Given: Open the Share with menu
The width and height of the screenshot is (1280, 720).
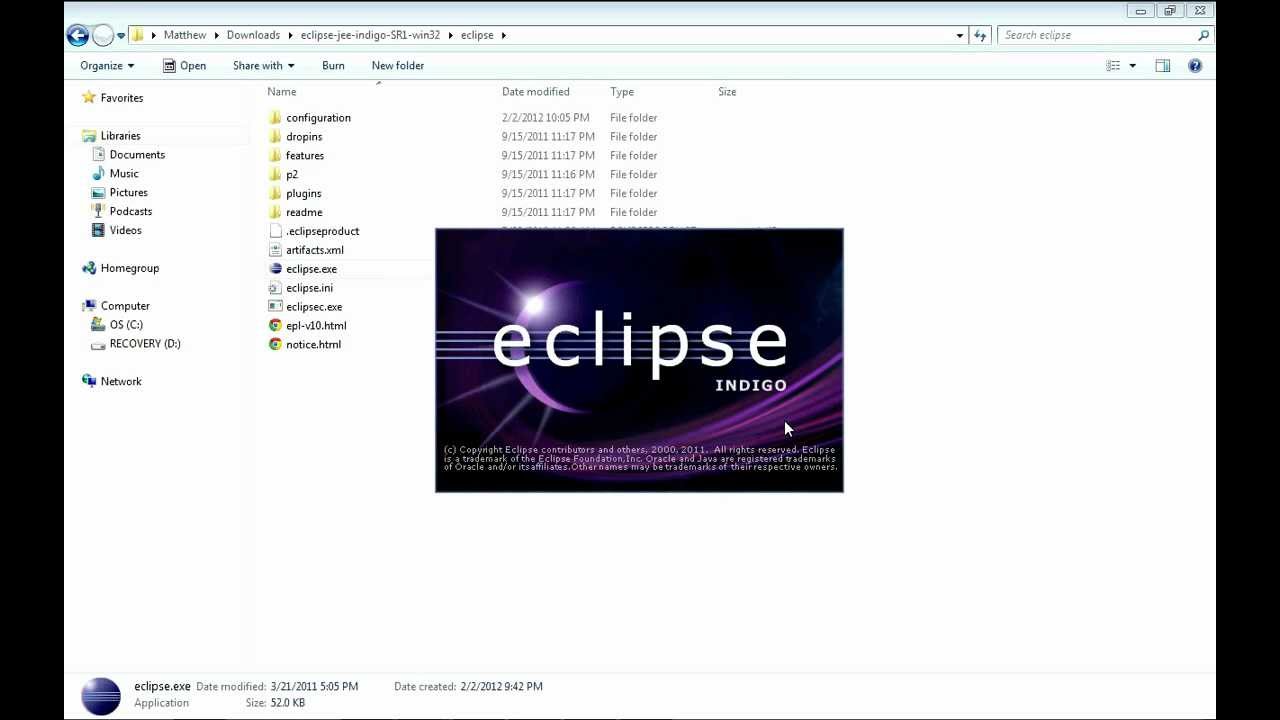Looking at the screenshot, I should (264, 66).
